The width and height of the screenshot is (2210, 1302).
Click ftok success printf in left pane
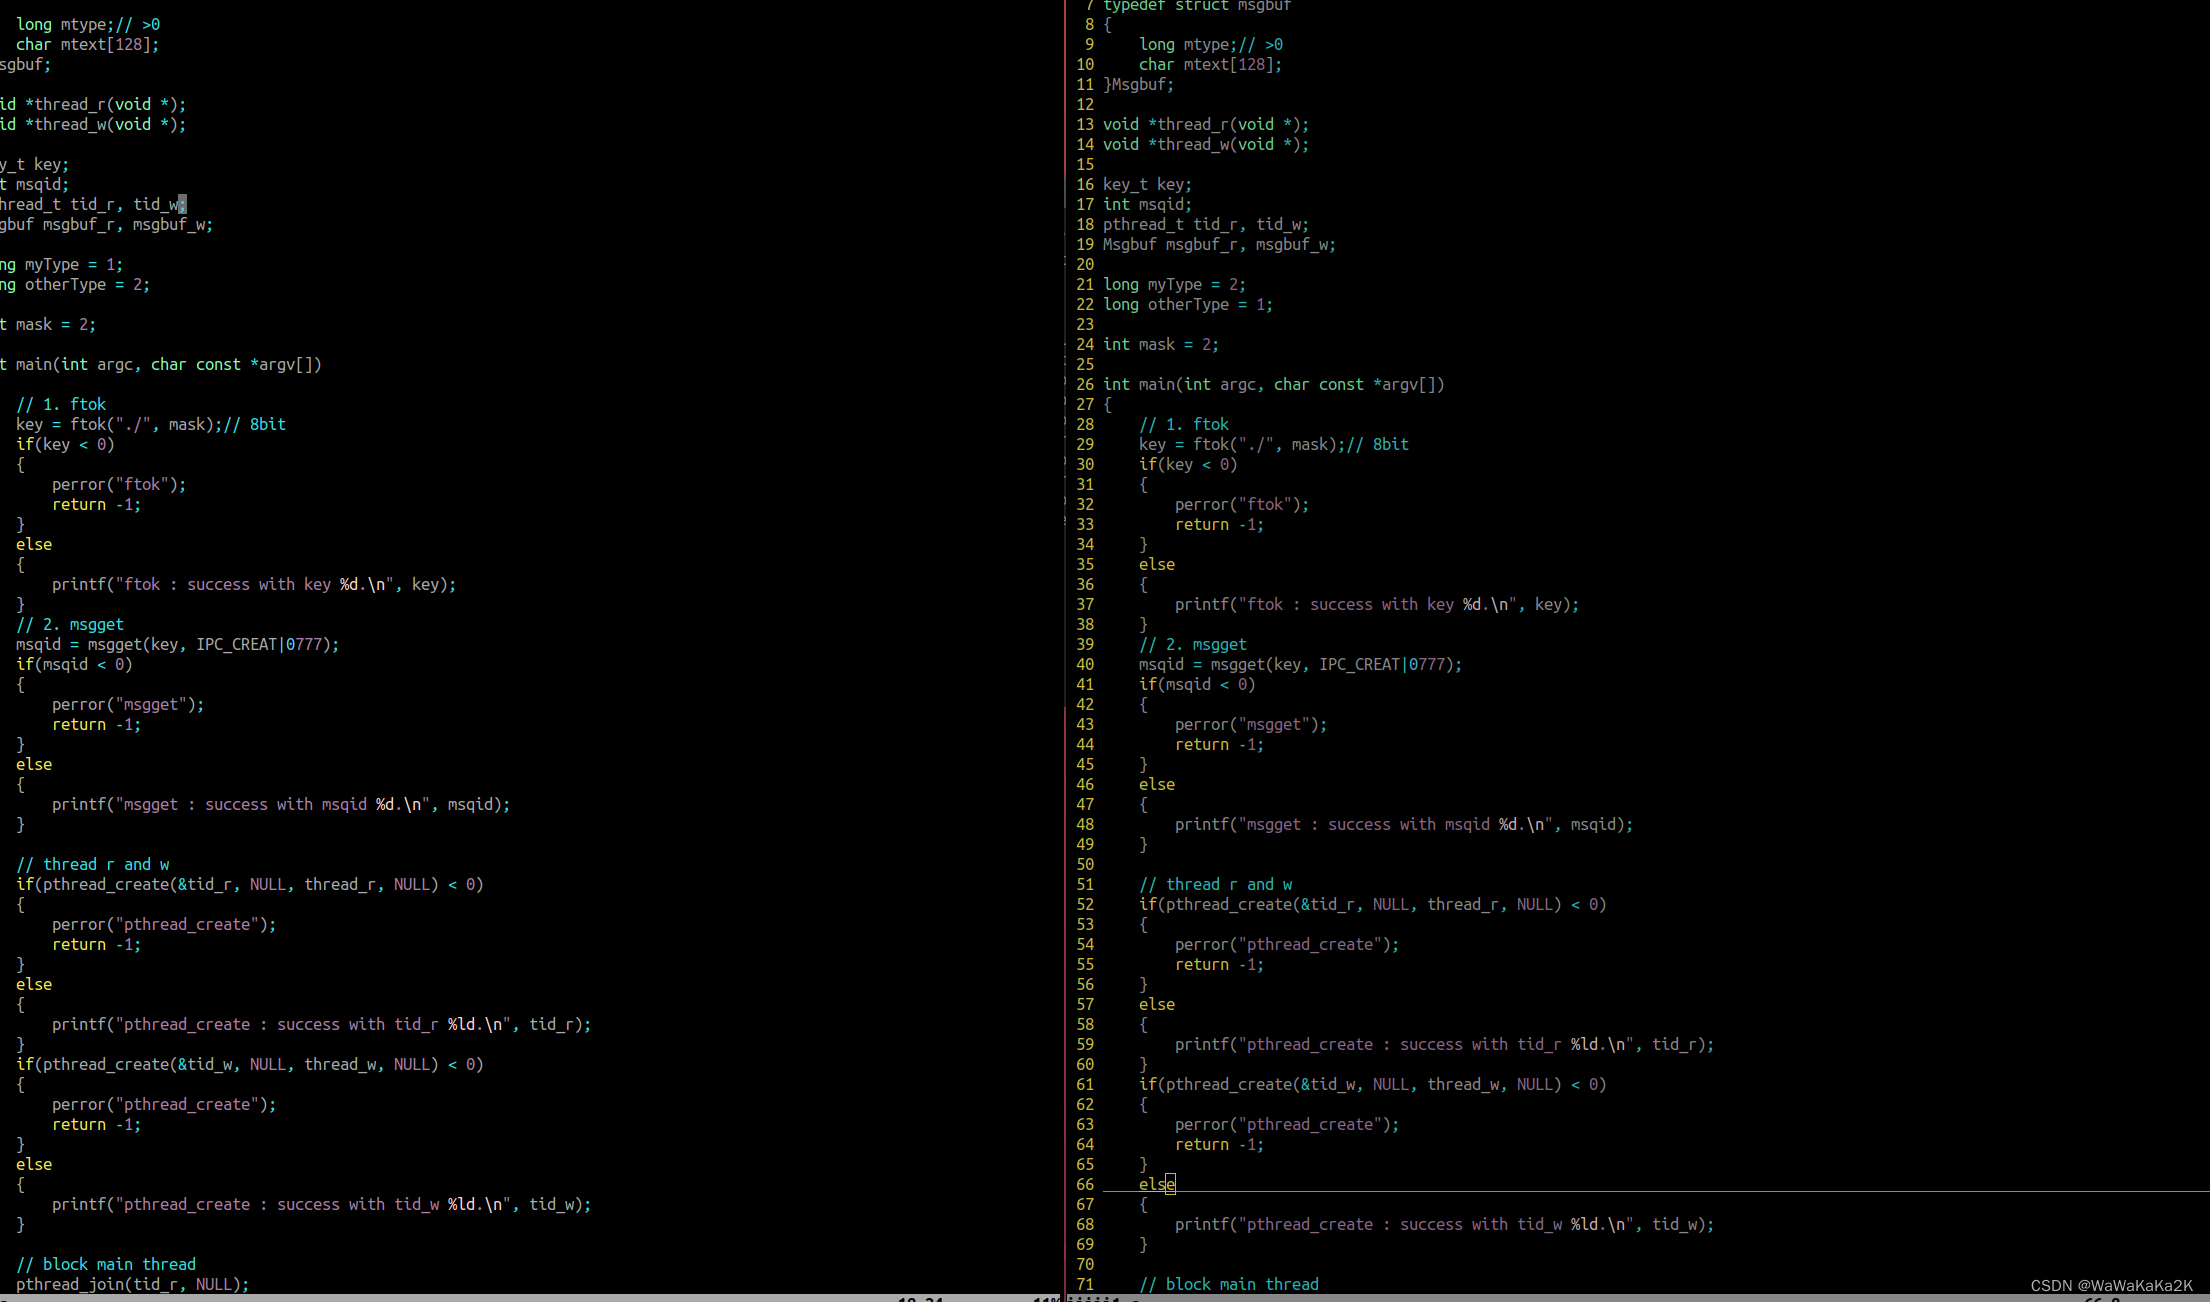coord(254,585)
